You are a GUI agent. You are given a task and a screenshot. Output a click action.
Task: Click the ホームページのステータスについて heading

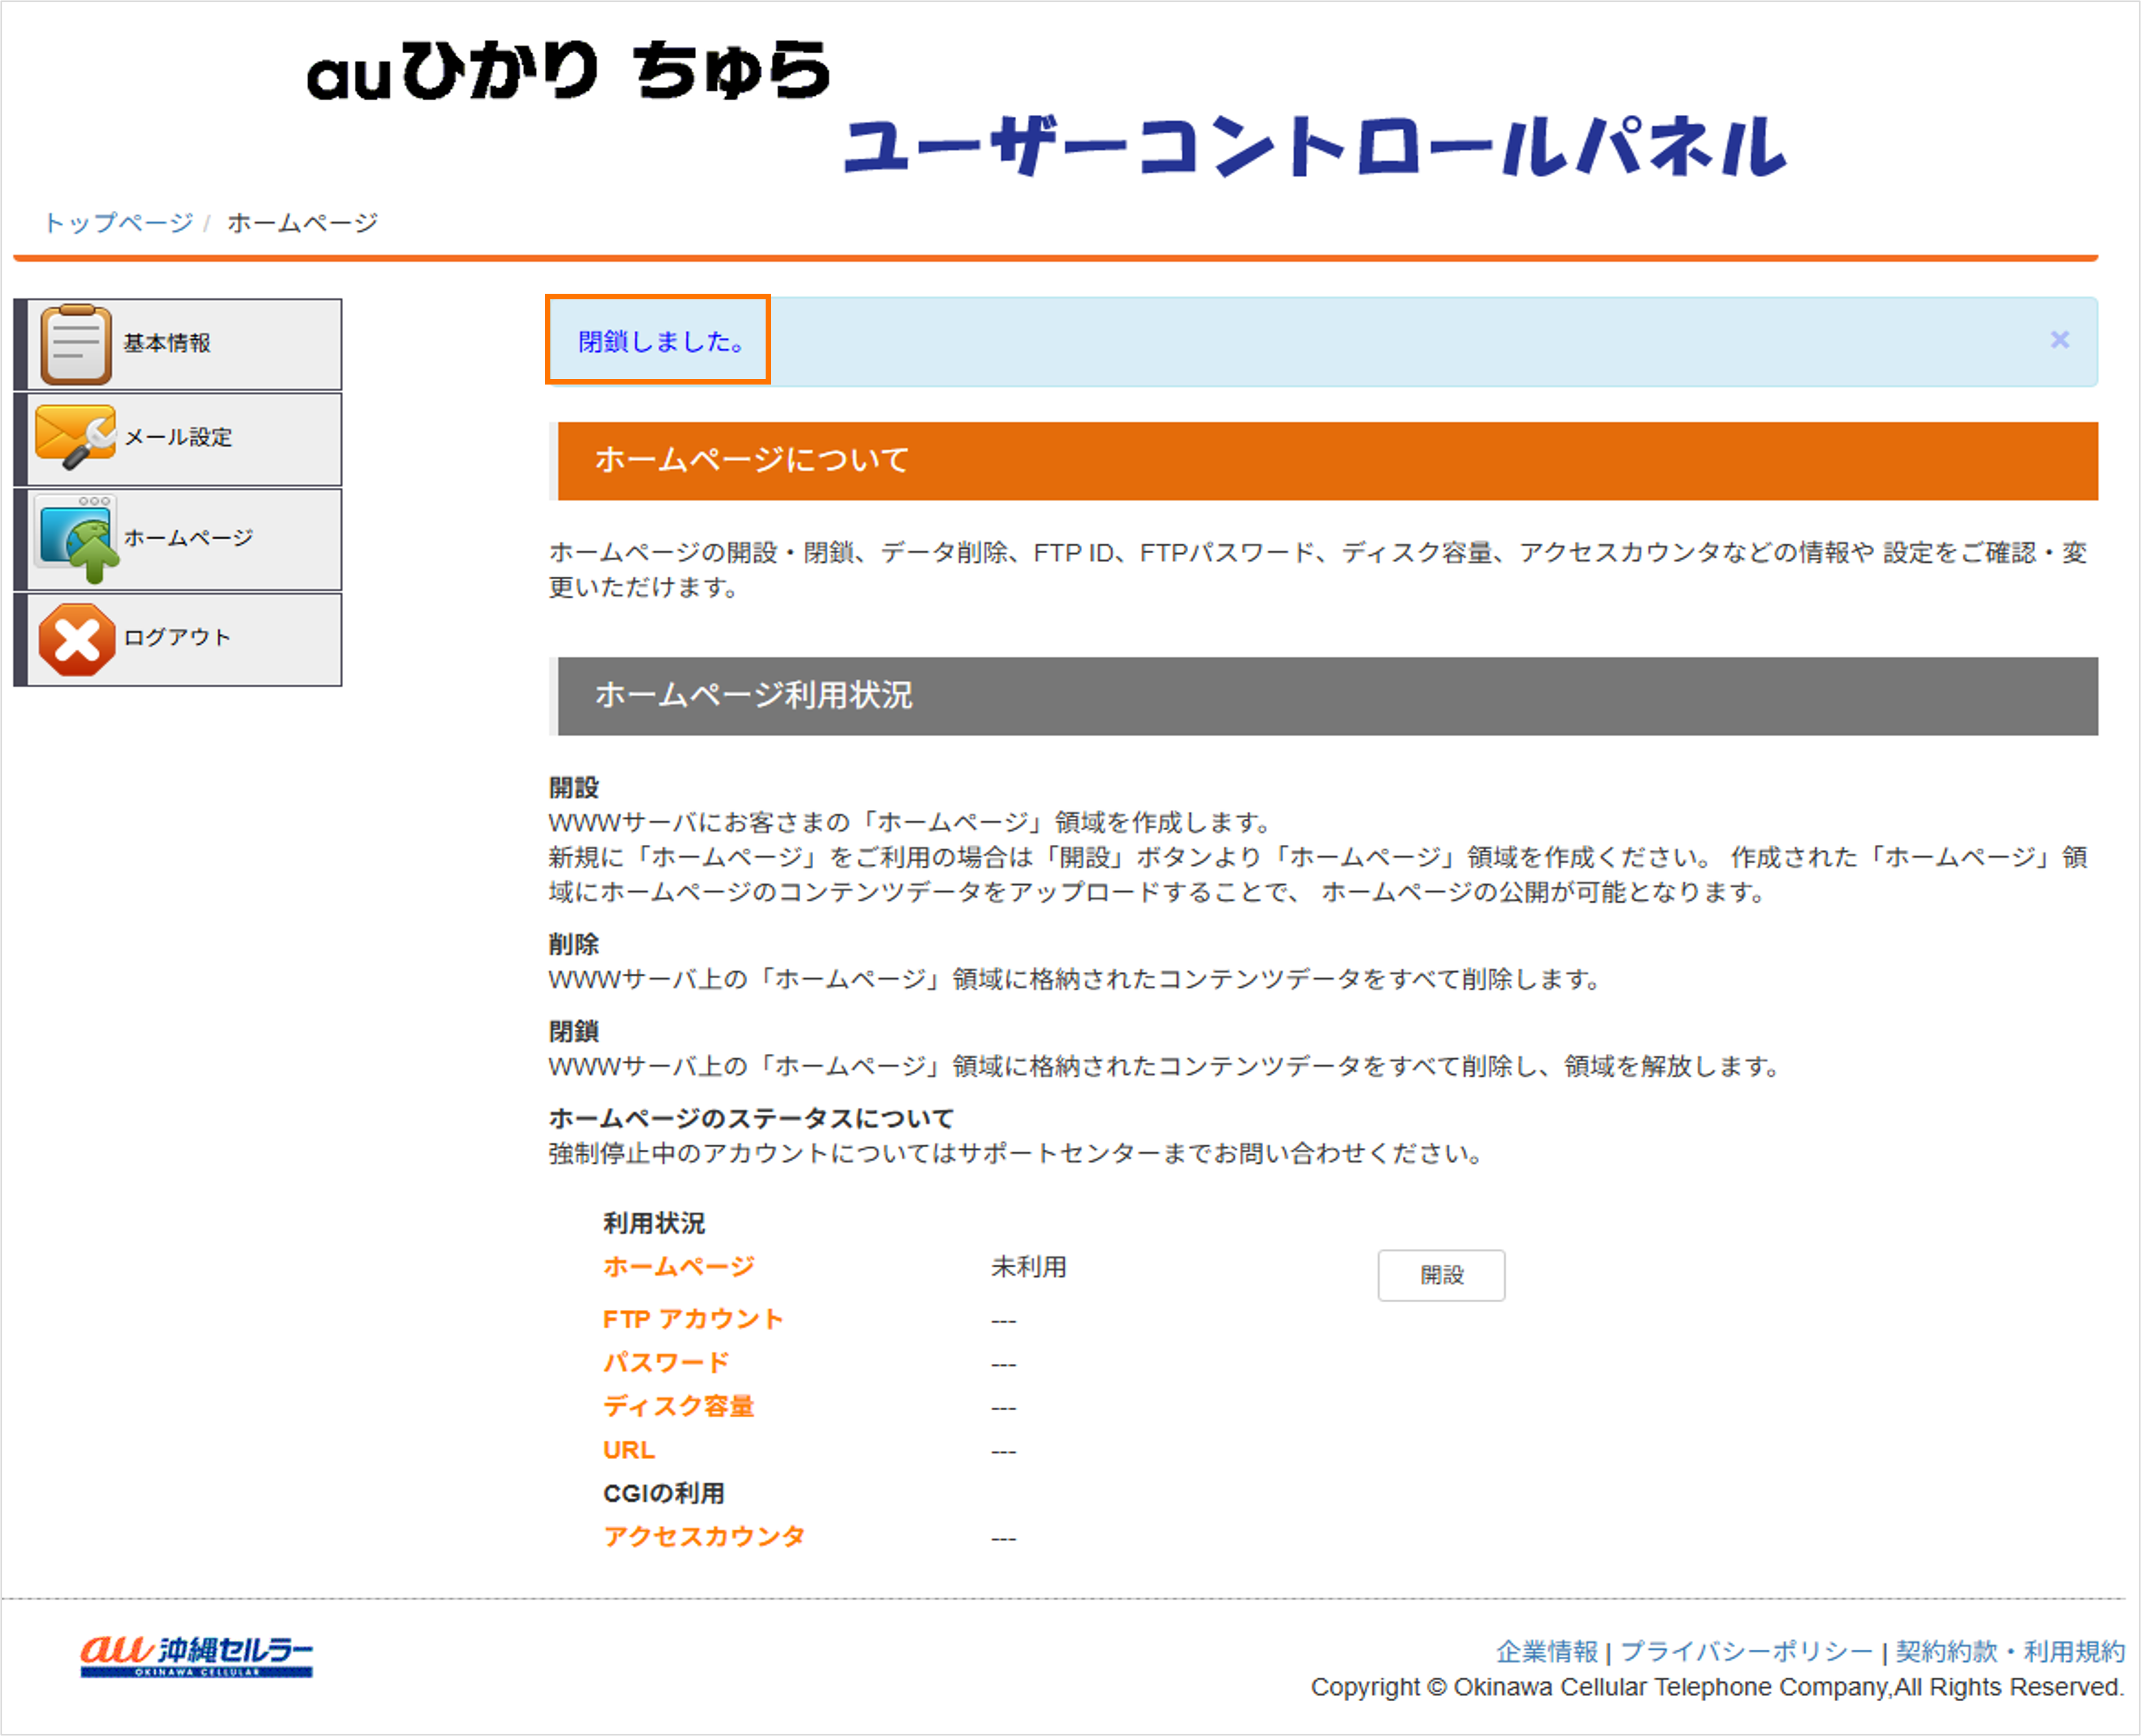pos(751,1118)
